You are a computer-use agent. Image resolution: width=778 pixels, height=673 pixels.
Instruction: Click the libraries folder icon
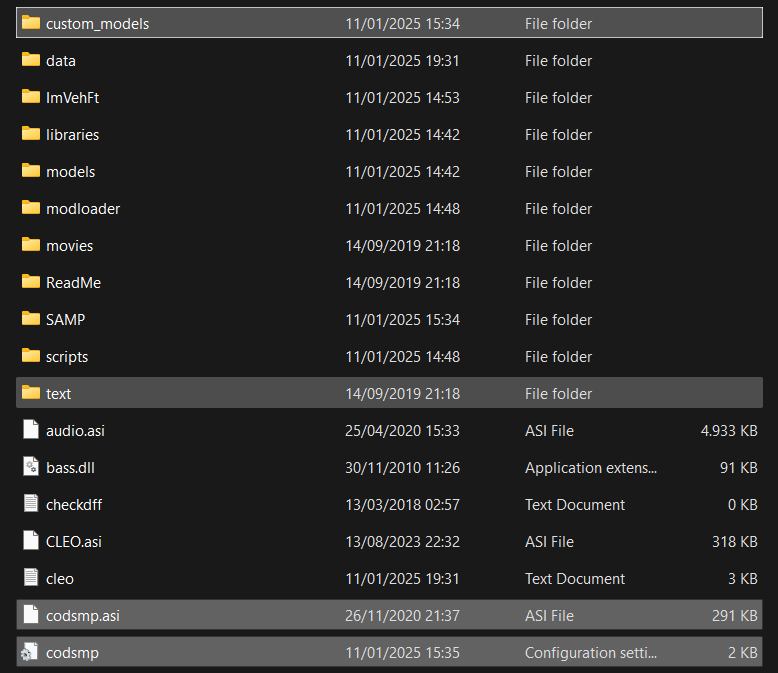31,134
